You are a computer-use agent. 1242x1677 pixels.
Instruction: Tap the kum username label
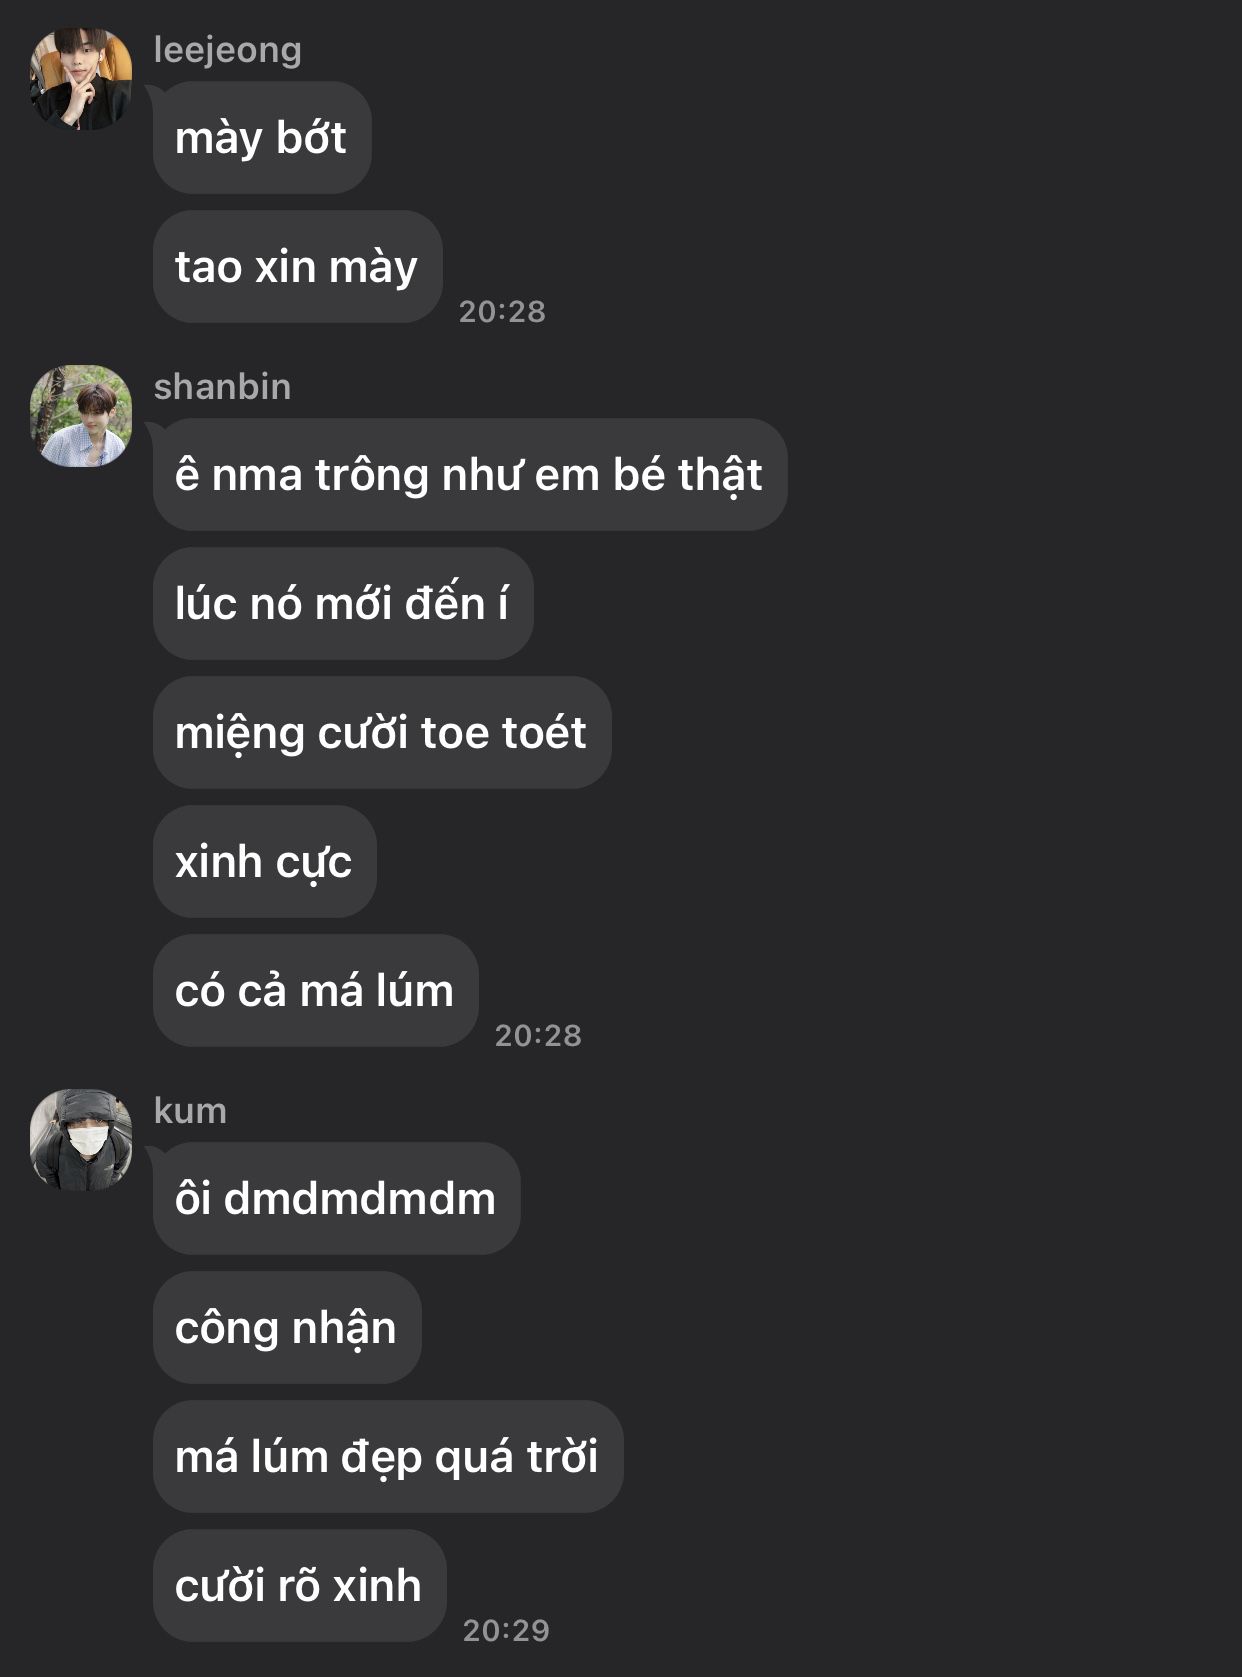pos(190,1111)
